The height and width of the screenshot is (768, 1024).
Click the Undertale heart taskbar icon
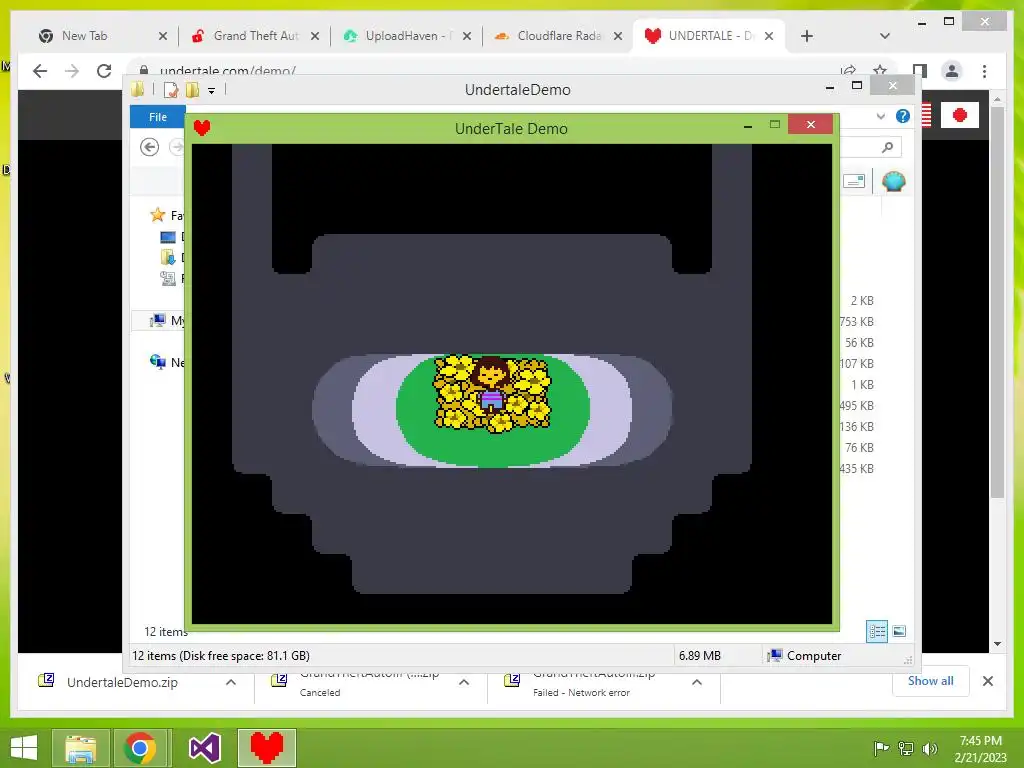[267, 748]
